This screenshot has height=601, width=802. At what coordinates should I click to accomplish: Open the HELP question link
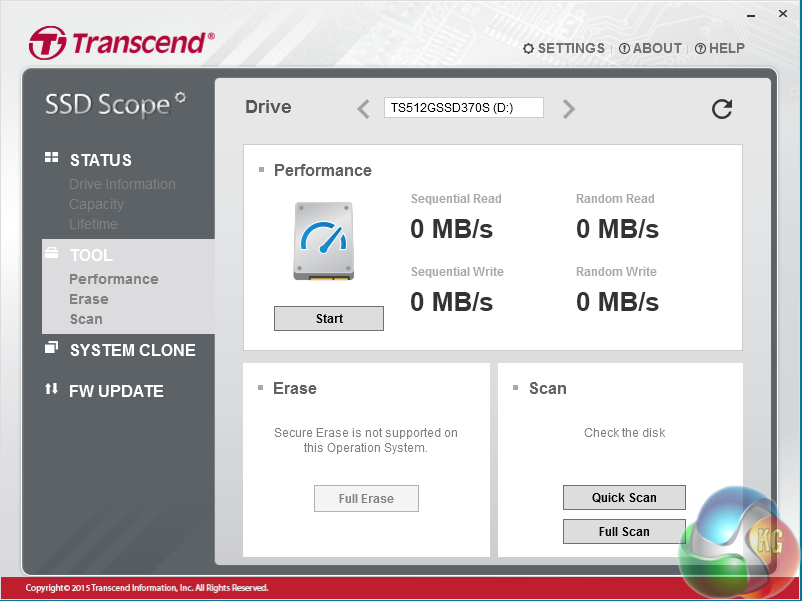pos(720,49)
